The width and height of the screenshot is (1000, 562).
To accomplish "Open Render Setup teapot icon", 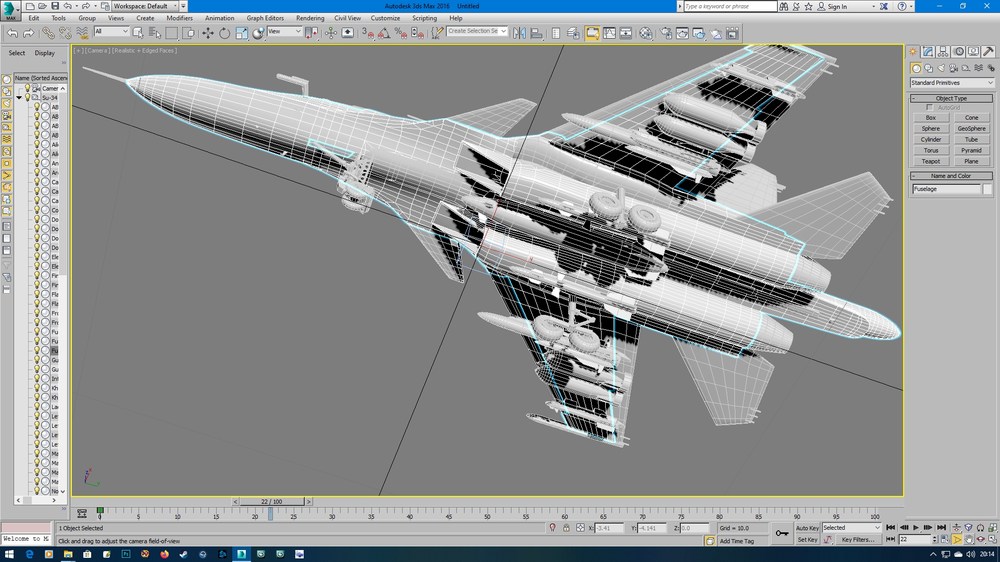I will (x=666, y=33).
